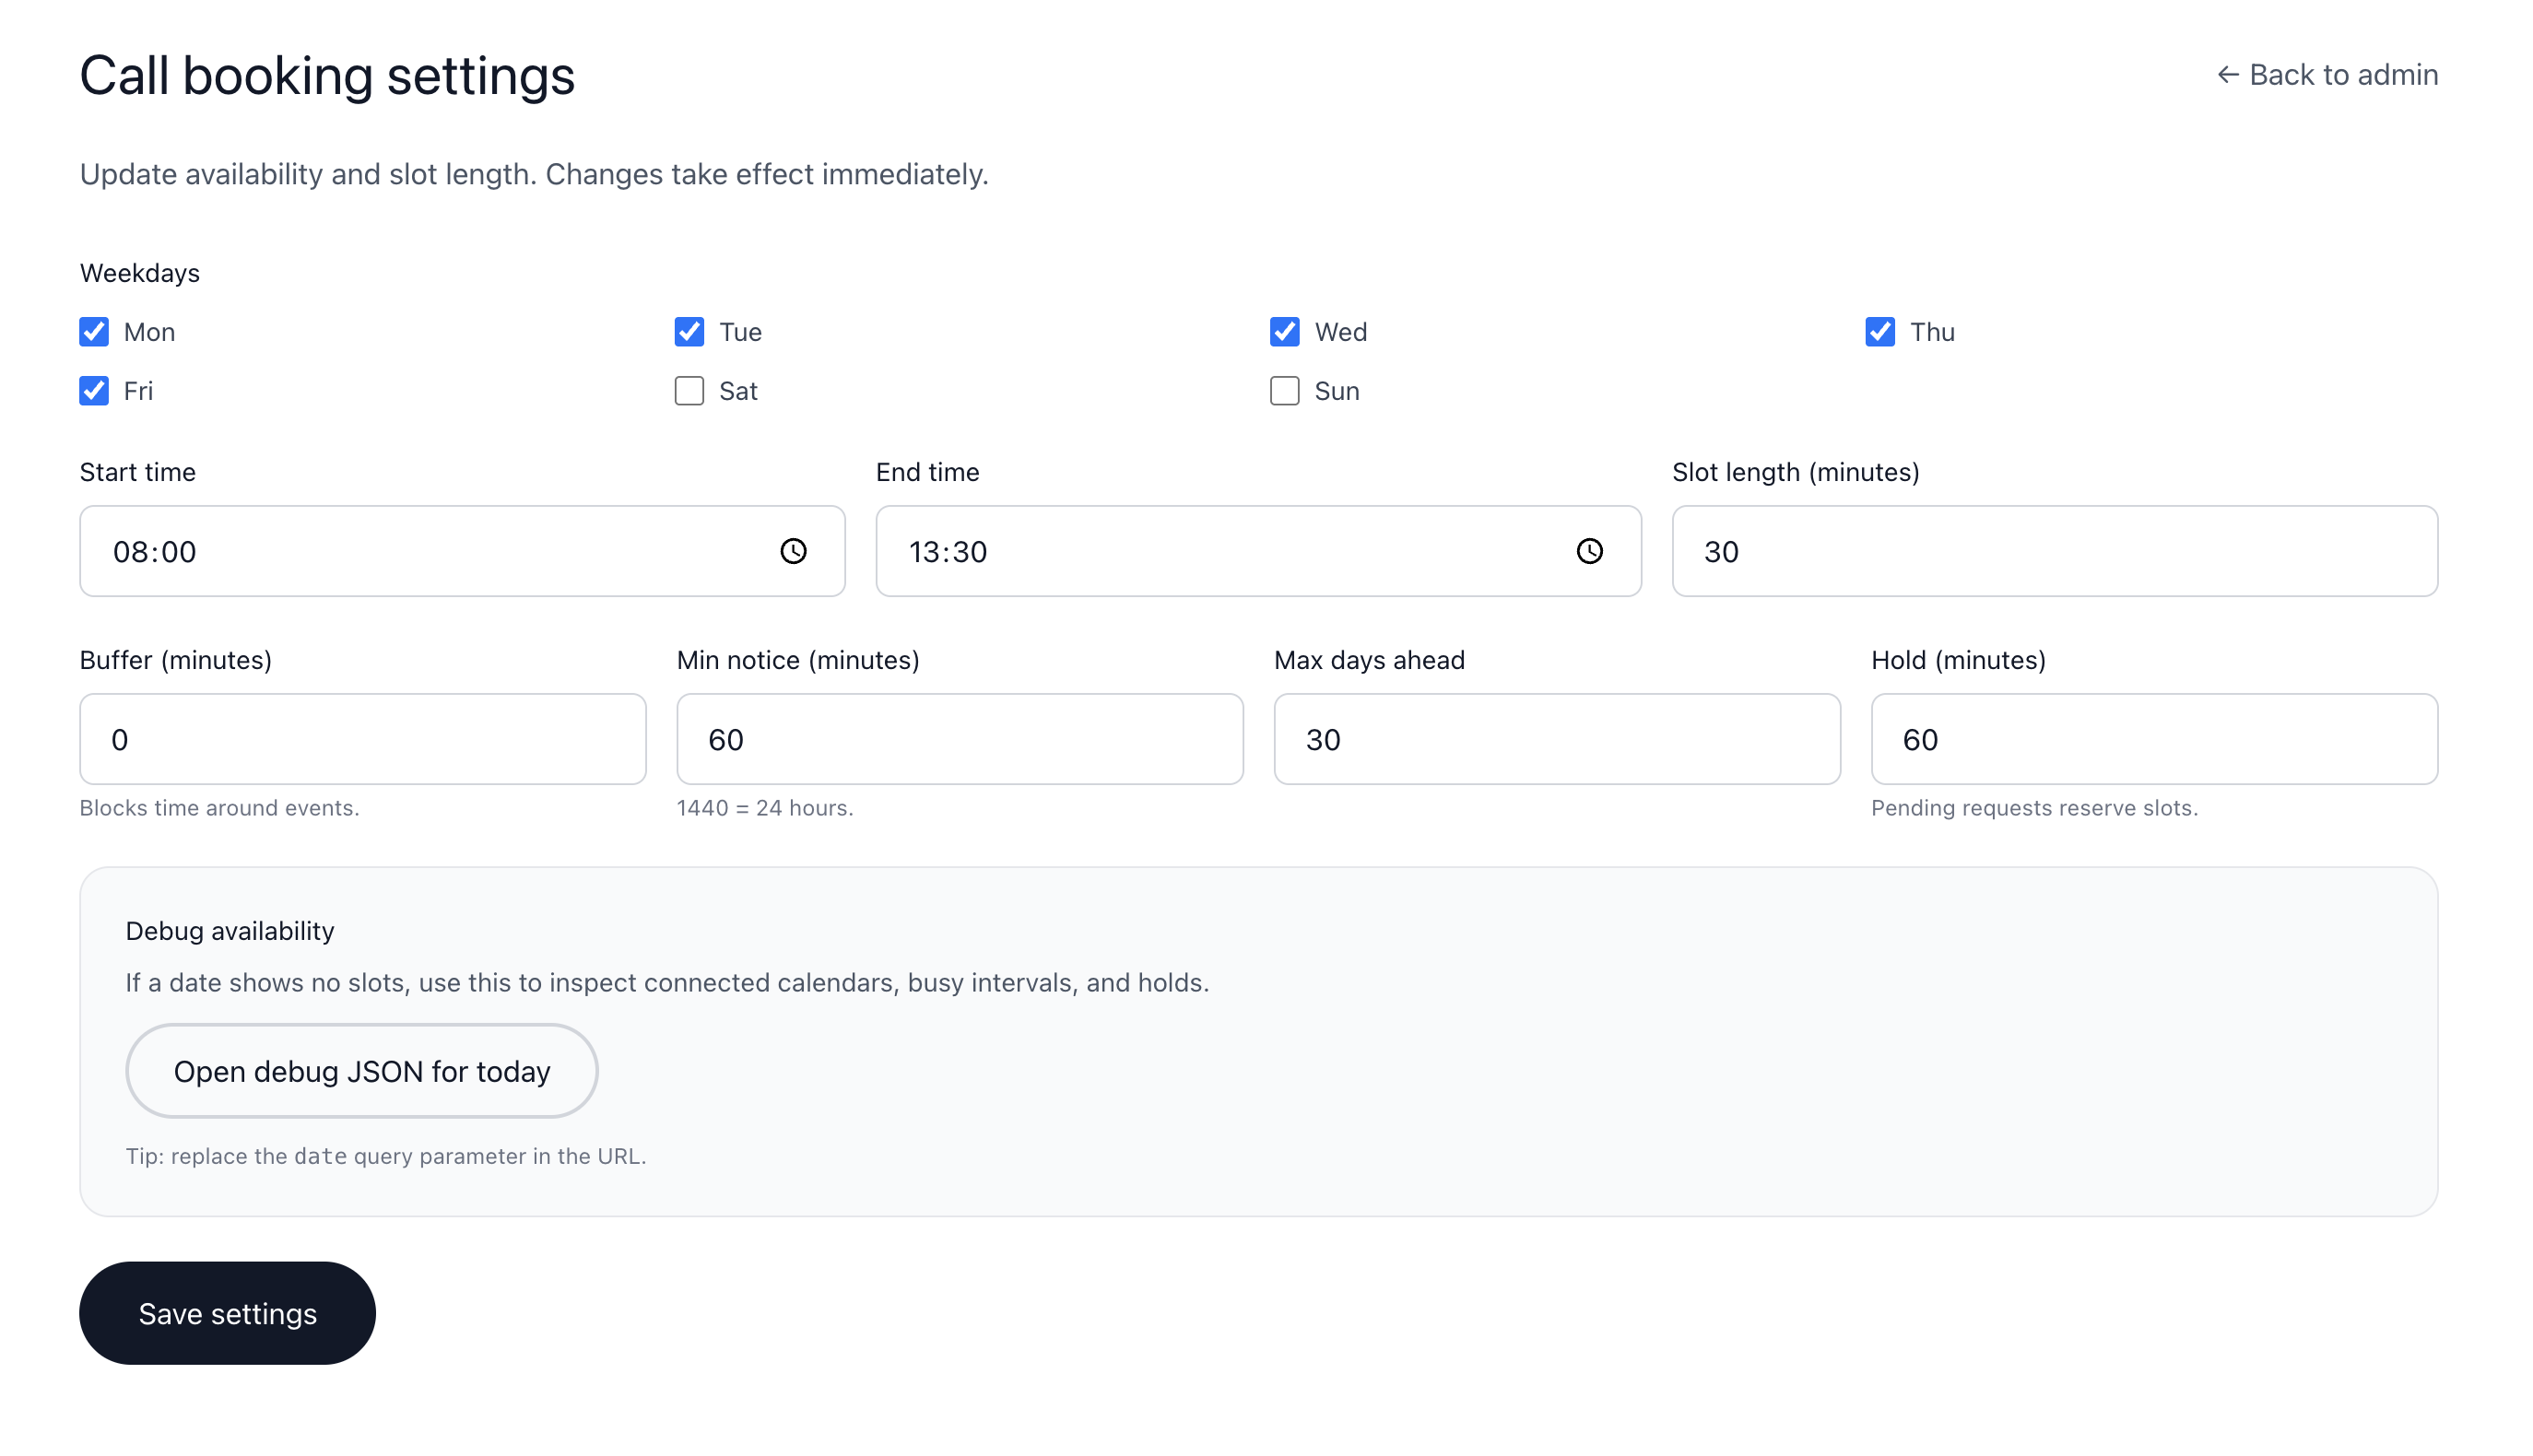Disable the Tue weekday checkbox

689,331
